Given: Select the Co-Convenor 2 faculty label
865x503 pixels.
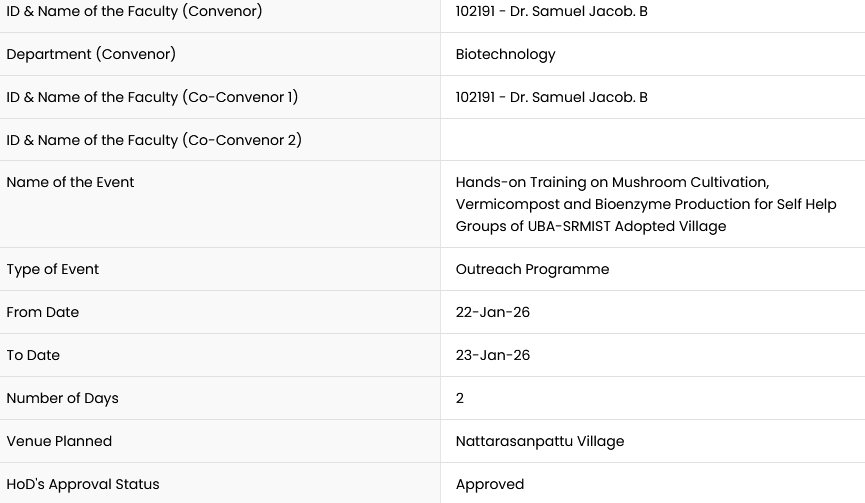Looking at the screenshot, I should tap(154, 140).
